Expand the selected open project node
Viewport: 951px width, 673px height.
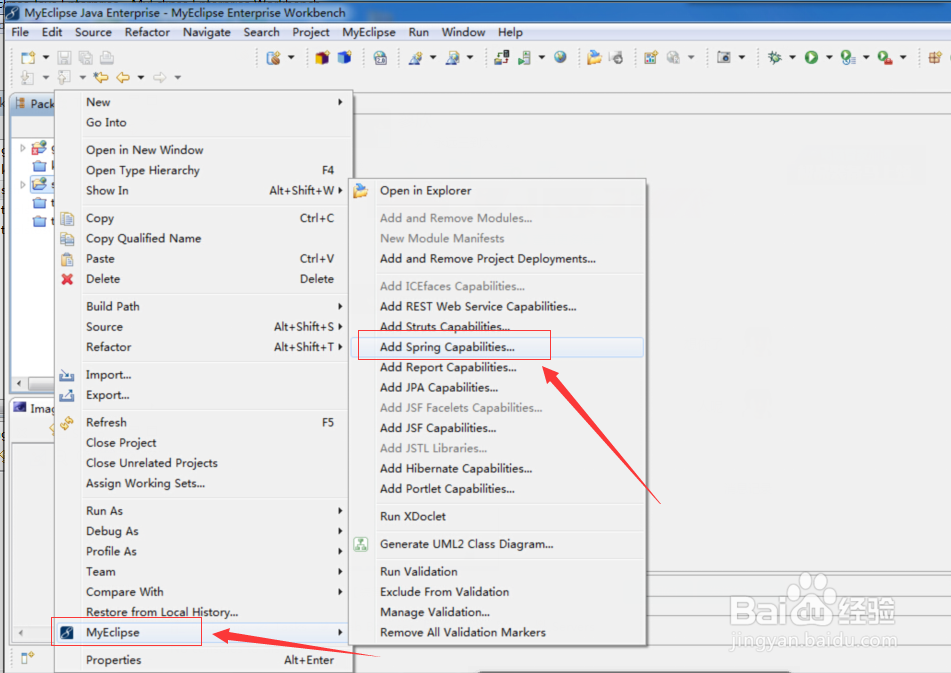[x=22, y=184]
